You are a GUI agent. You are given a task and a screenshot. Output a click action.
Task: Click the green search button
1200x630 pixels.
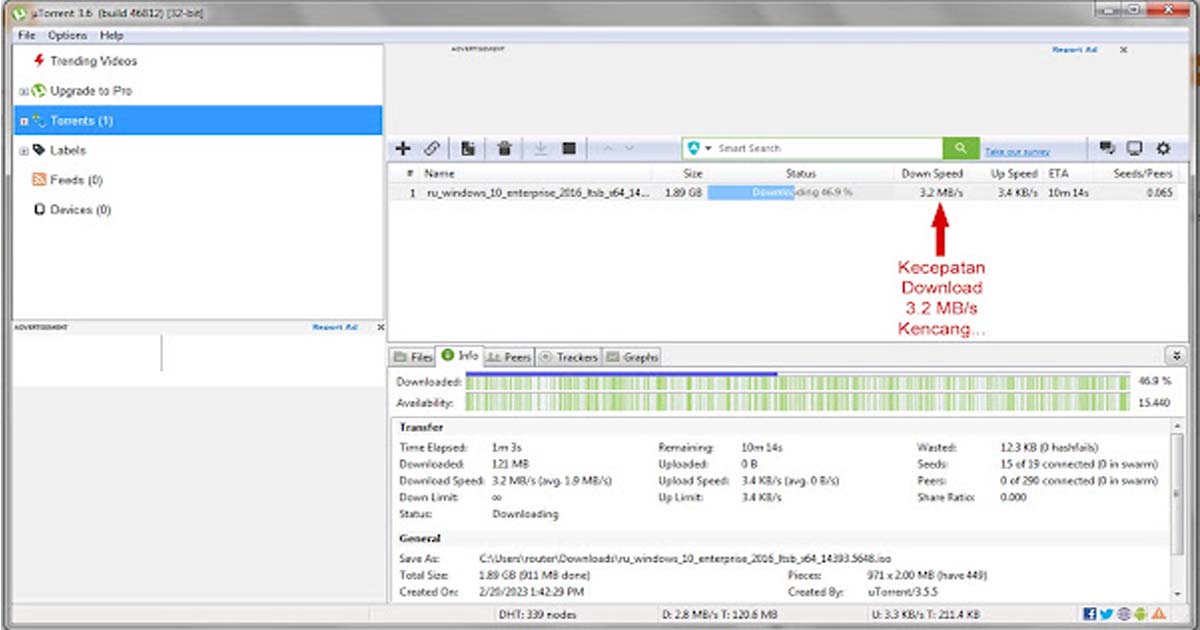961,148
